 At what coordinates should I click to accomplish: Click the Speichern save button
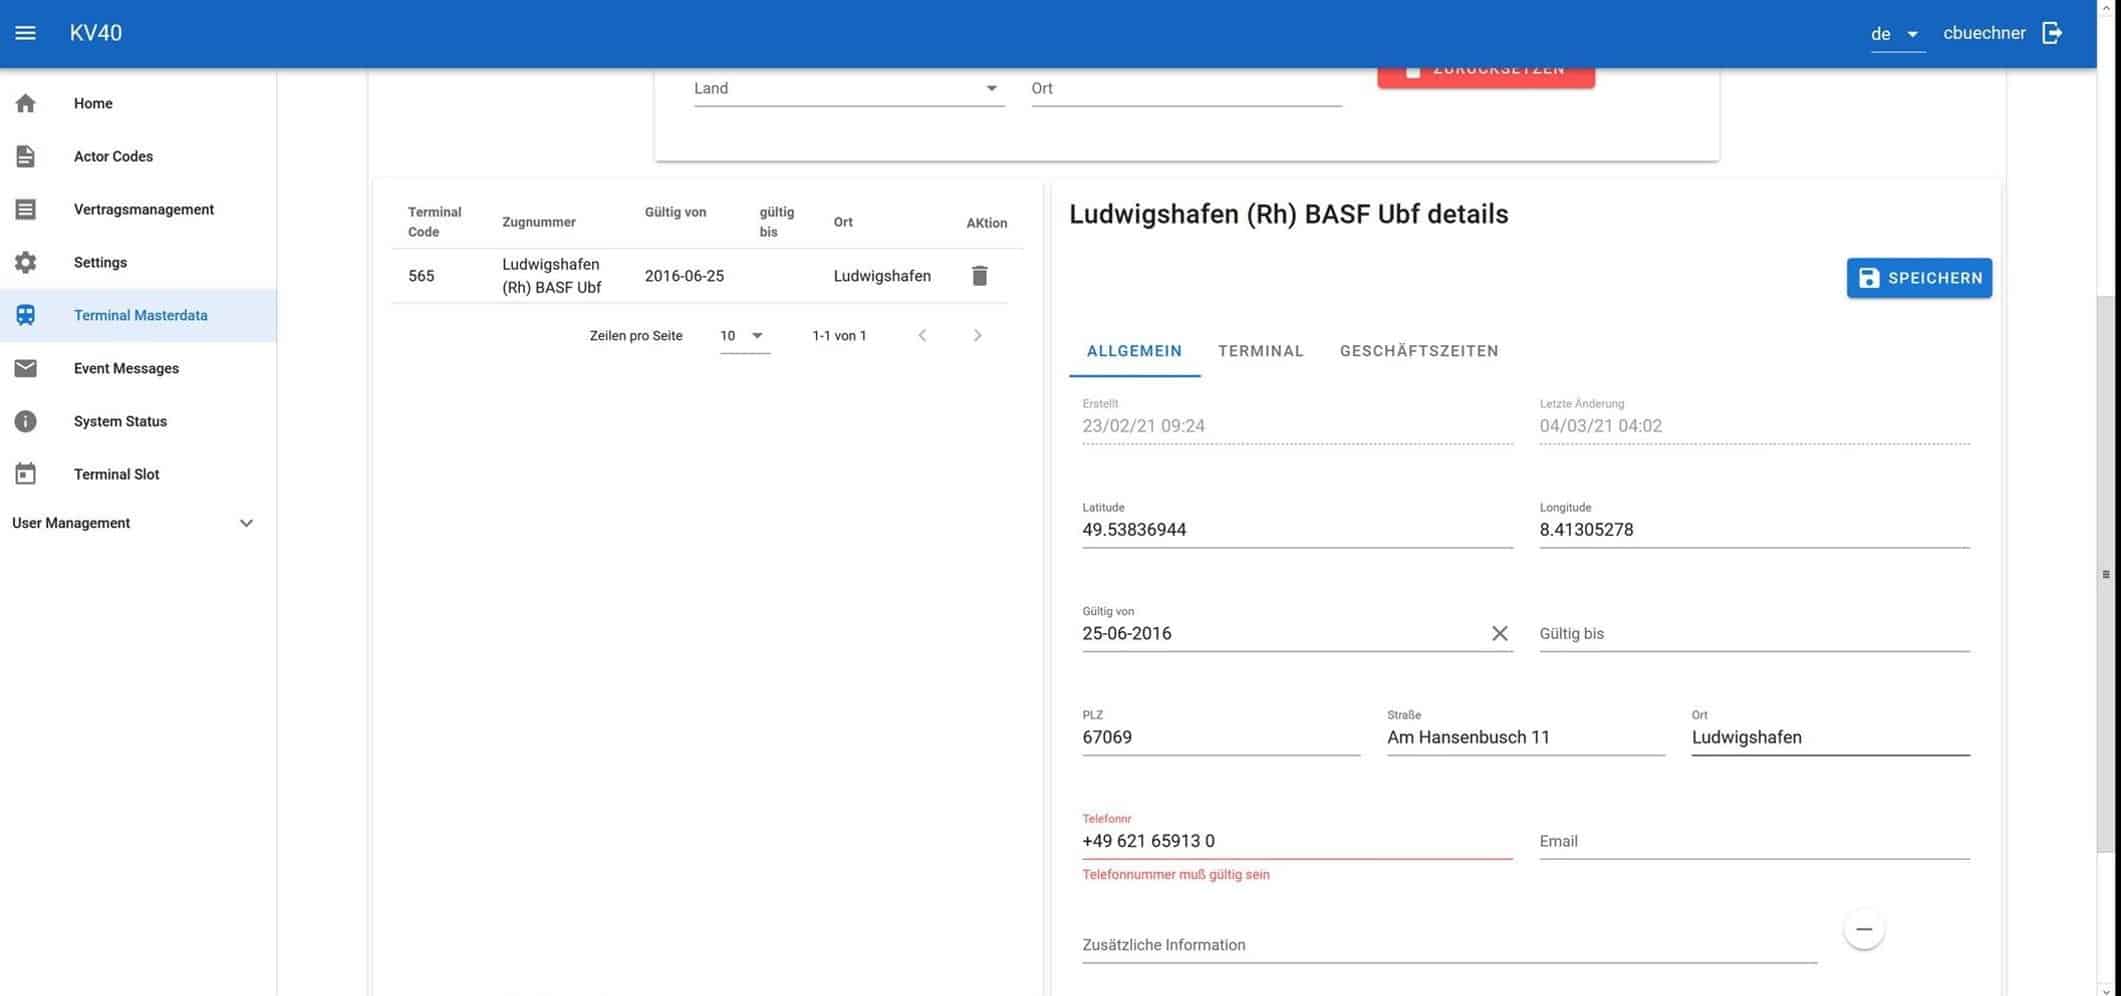[1918, 278]
